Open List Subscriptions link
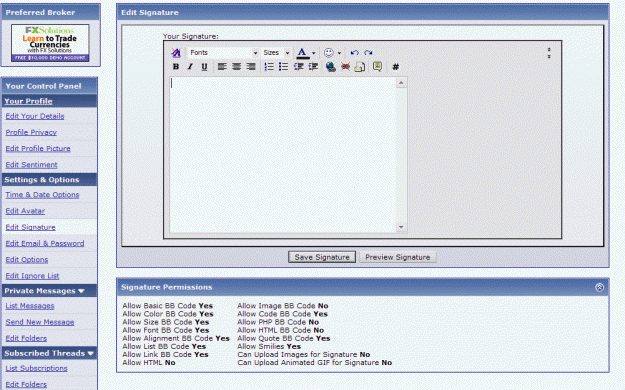 (36, 368)
